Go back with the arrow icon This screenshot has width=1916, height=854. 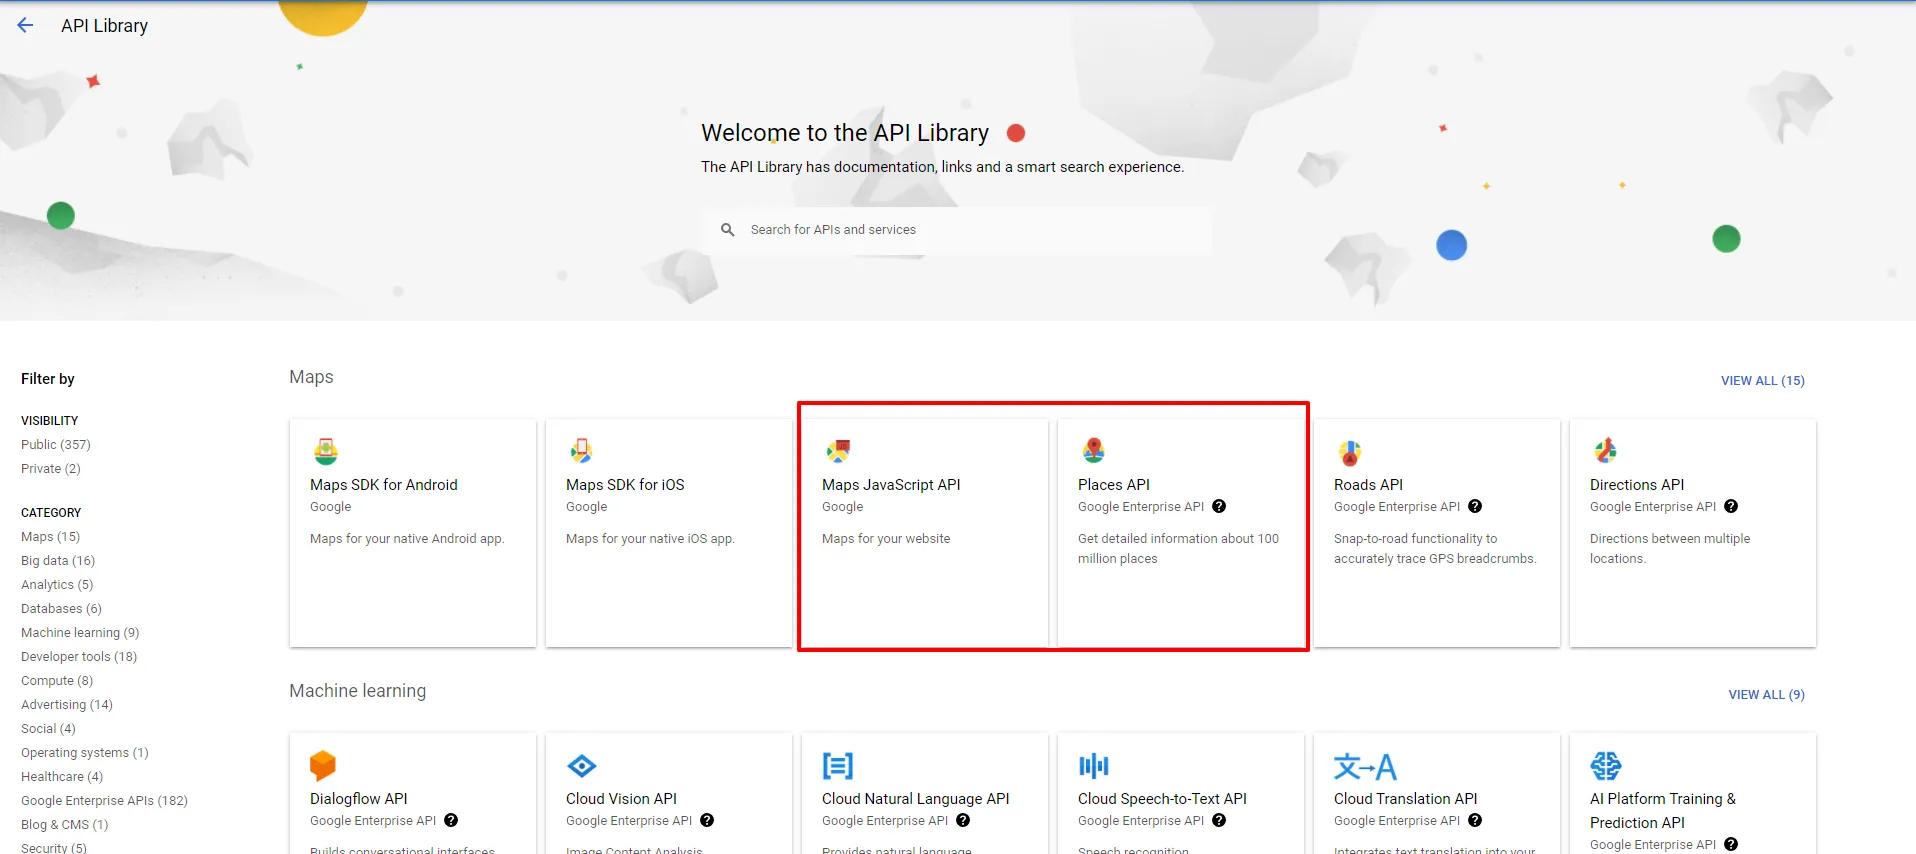coord(26,25)
